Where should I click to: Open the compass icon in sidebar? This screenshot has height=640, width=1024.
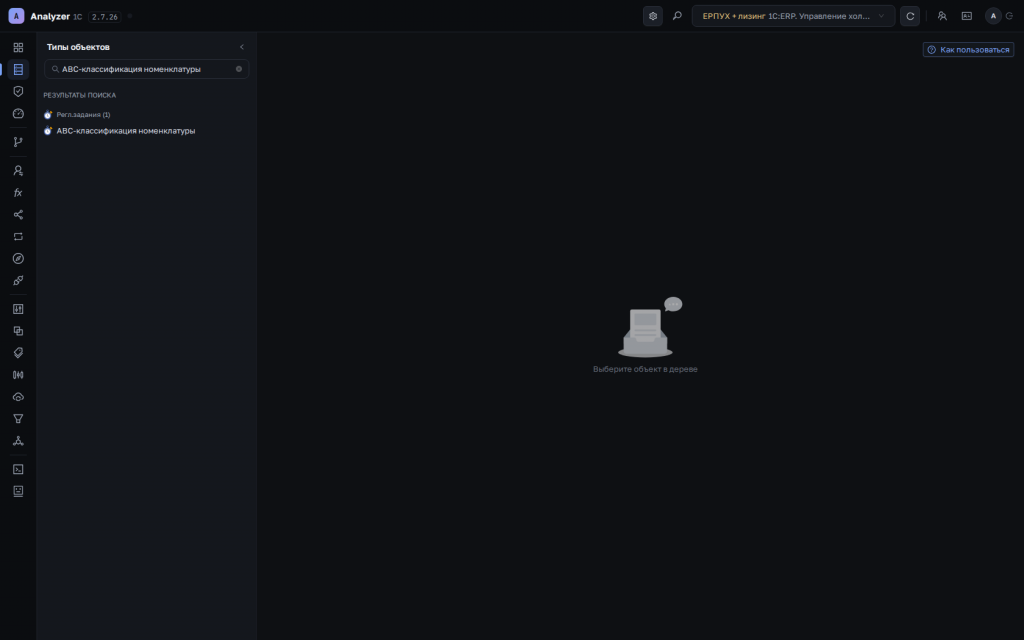pyautogui.click(x=18, y=259)
